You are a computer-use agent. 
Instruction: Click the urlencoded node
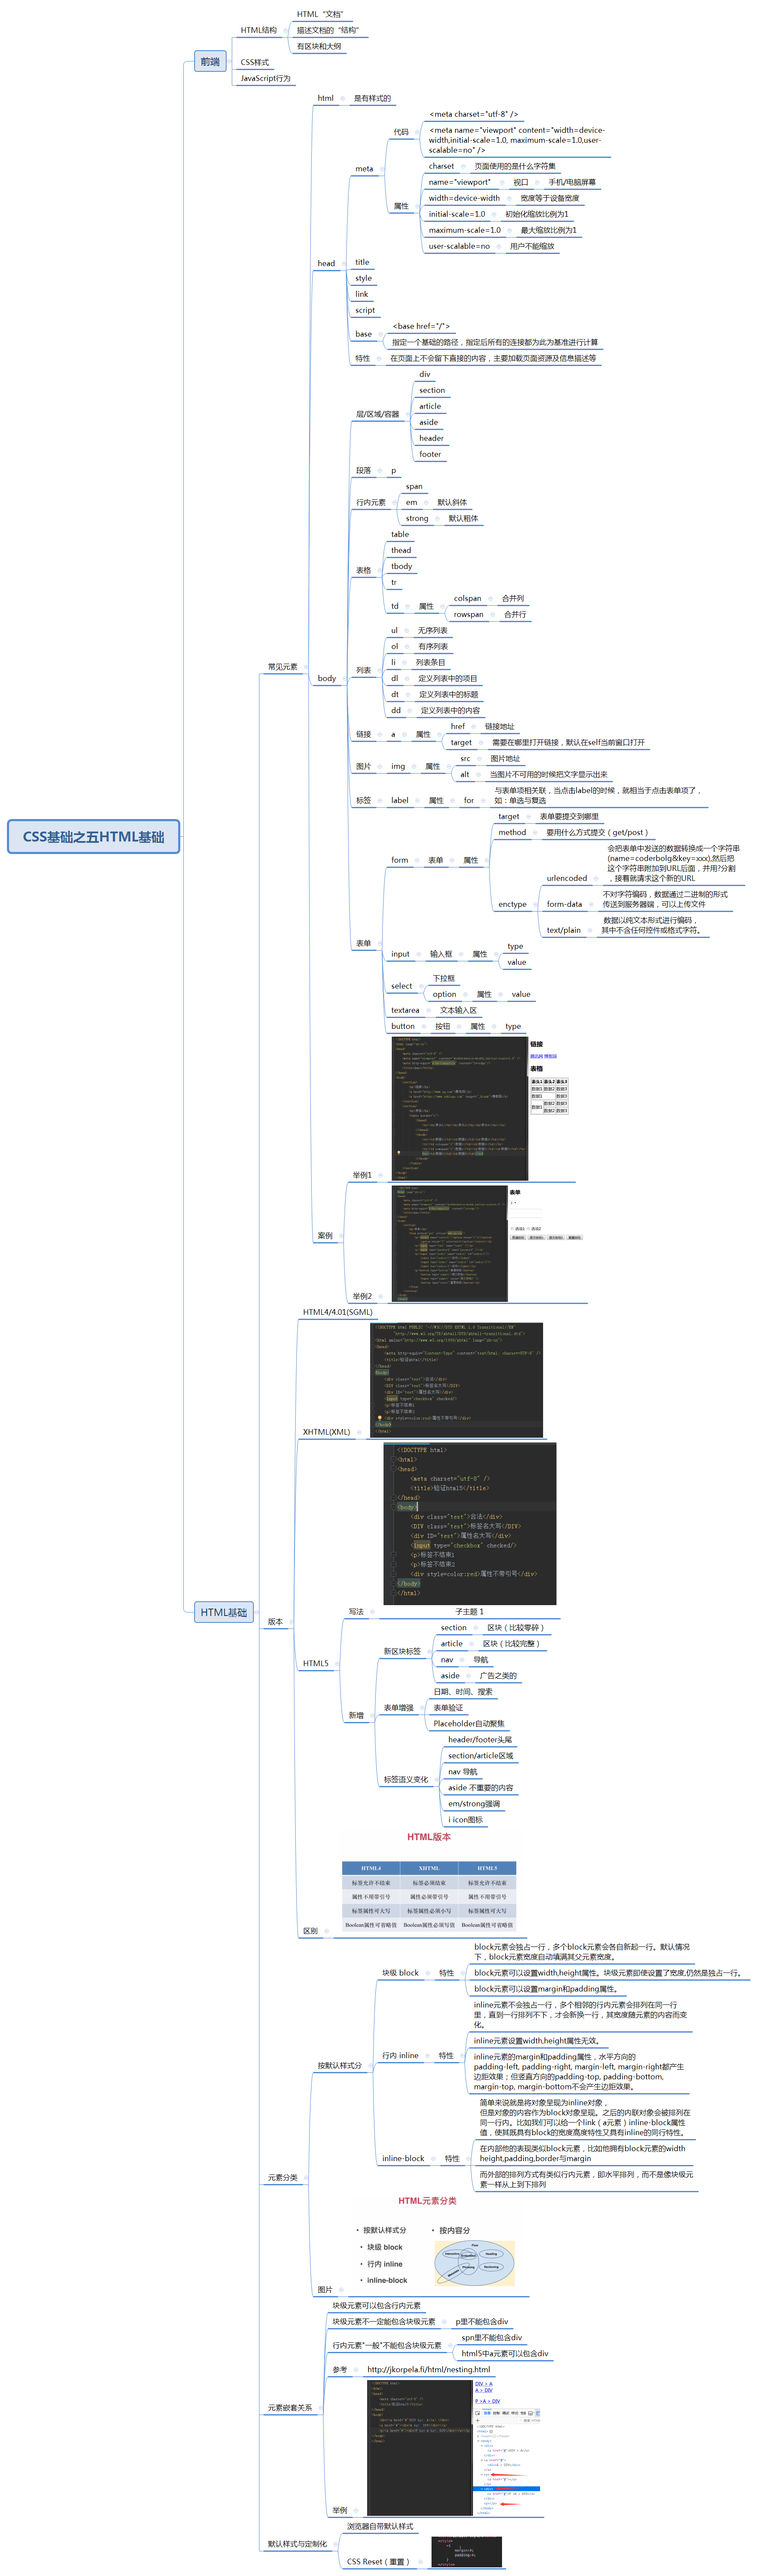(x=566, y=878)
